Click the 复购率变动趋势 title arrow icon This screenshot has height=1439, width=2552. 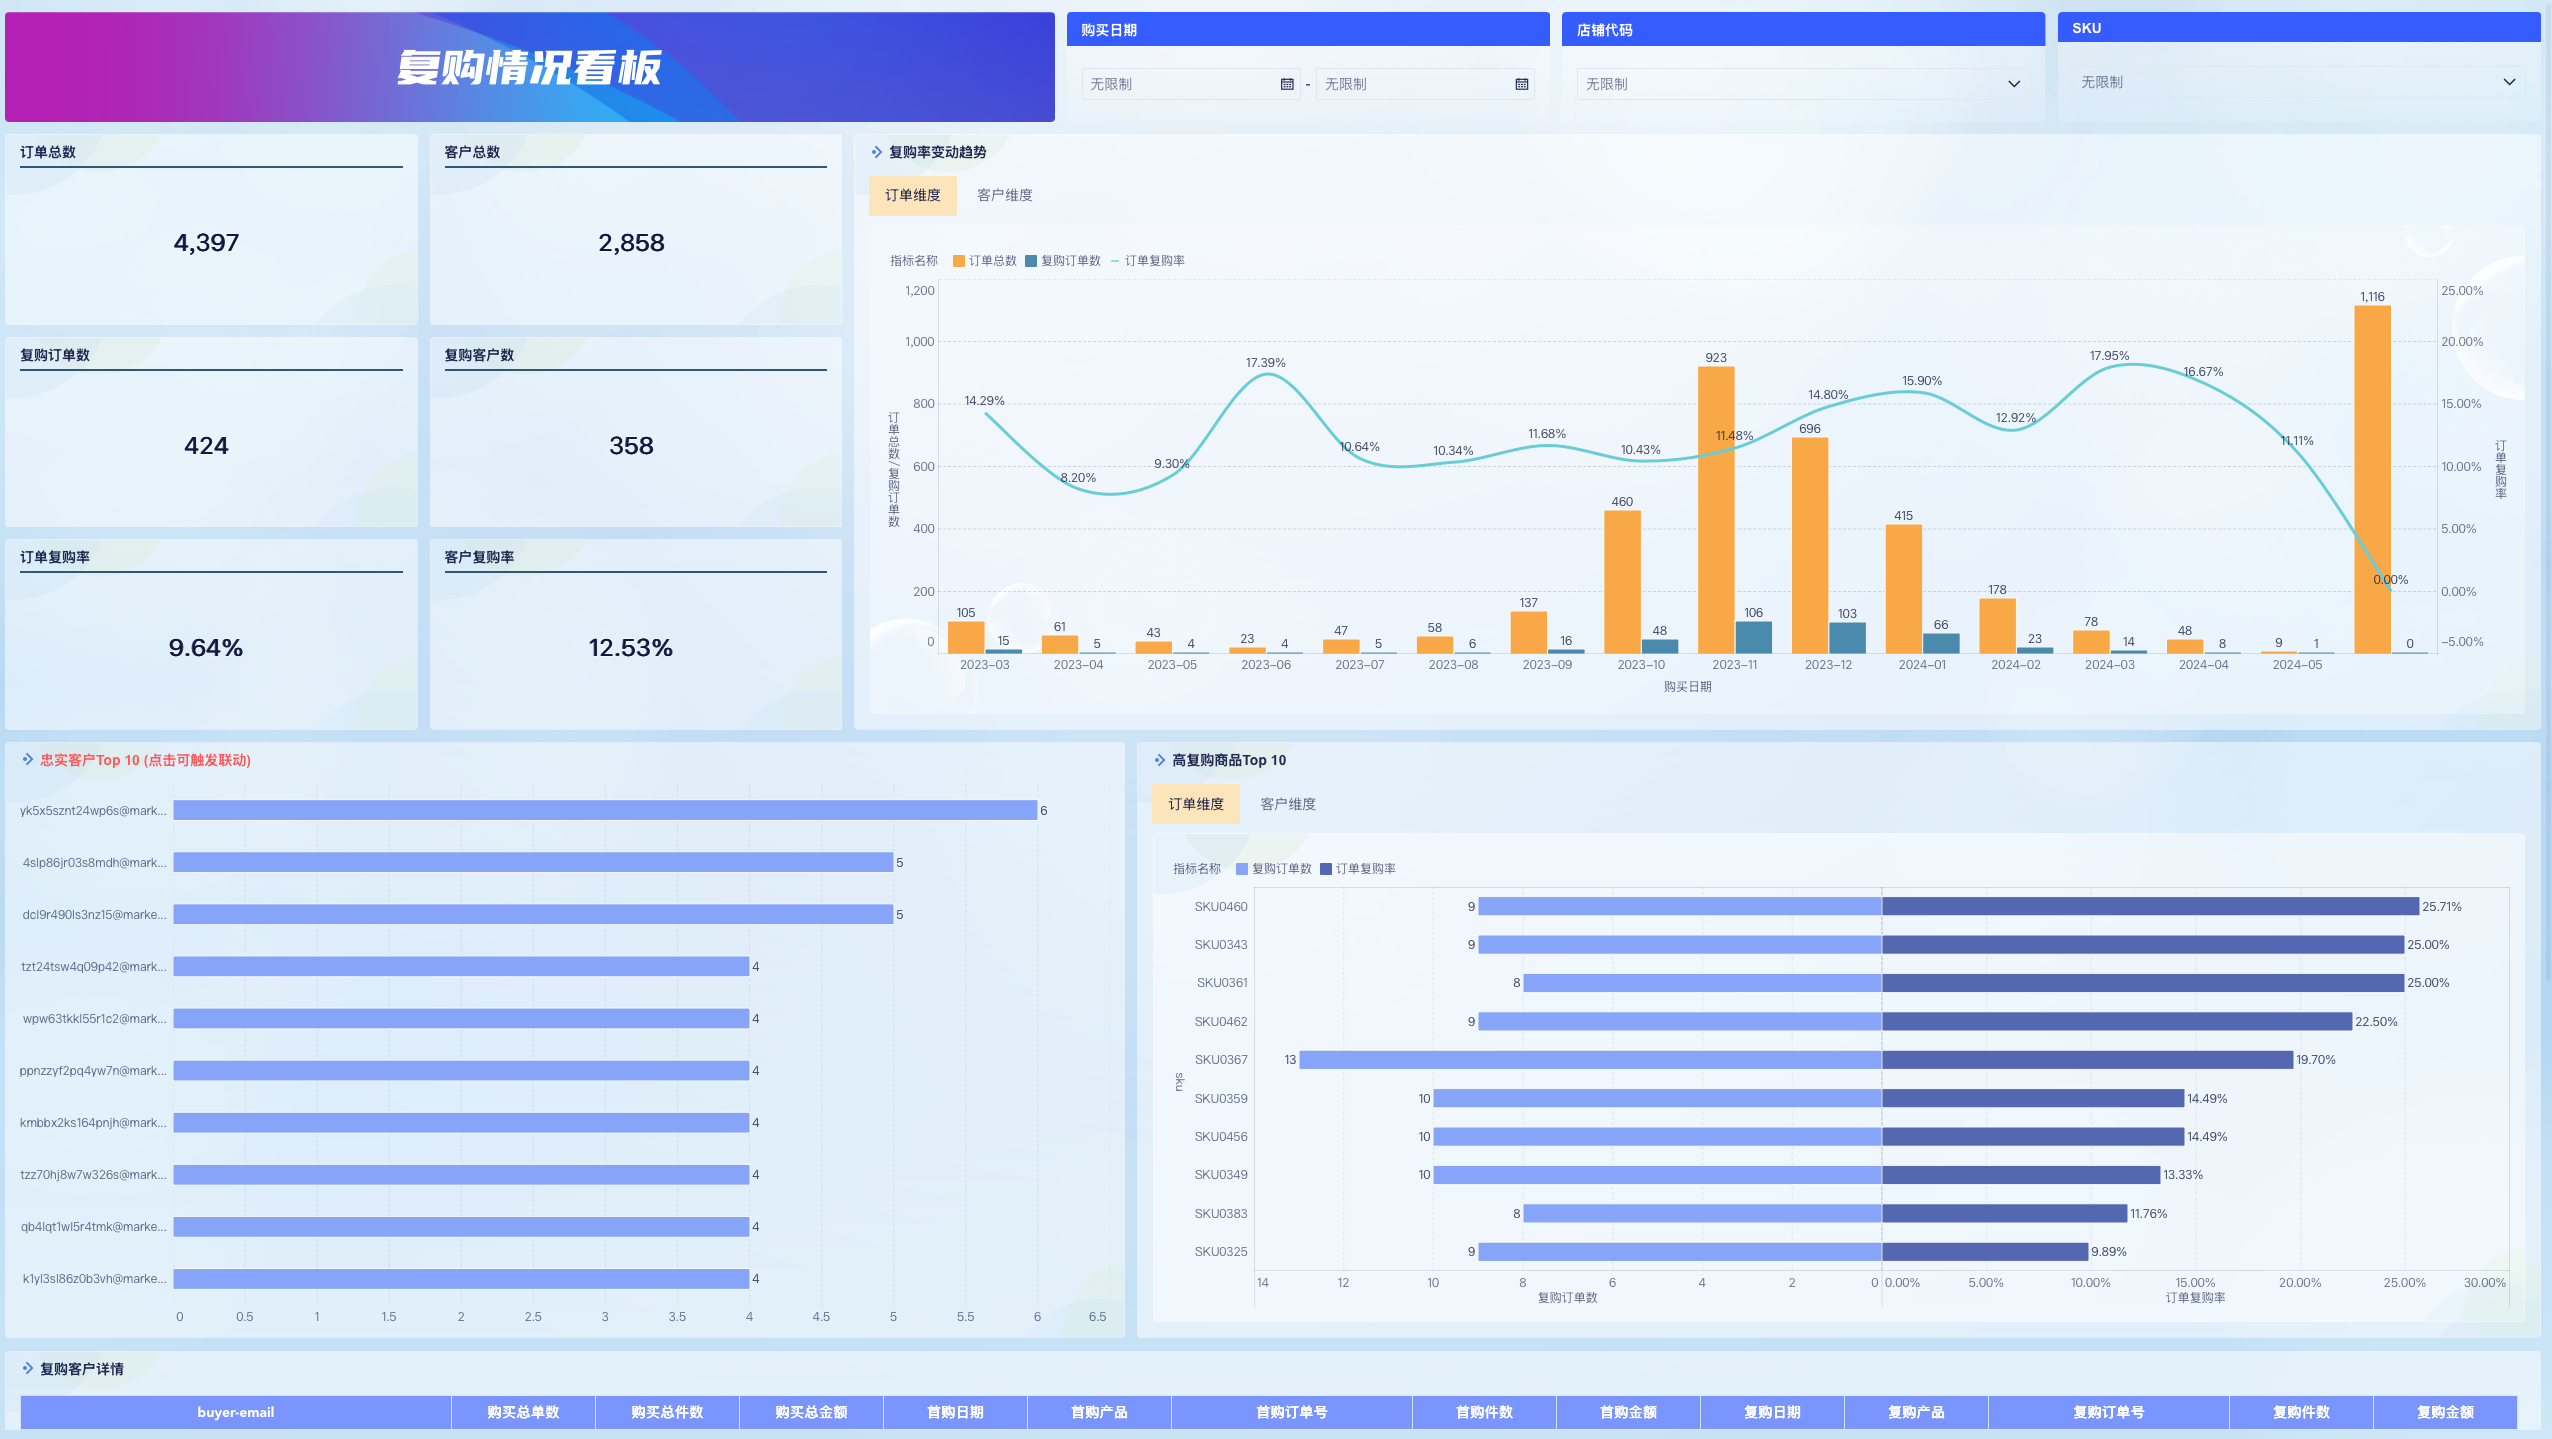877,152
